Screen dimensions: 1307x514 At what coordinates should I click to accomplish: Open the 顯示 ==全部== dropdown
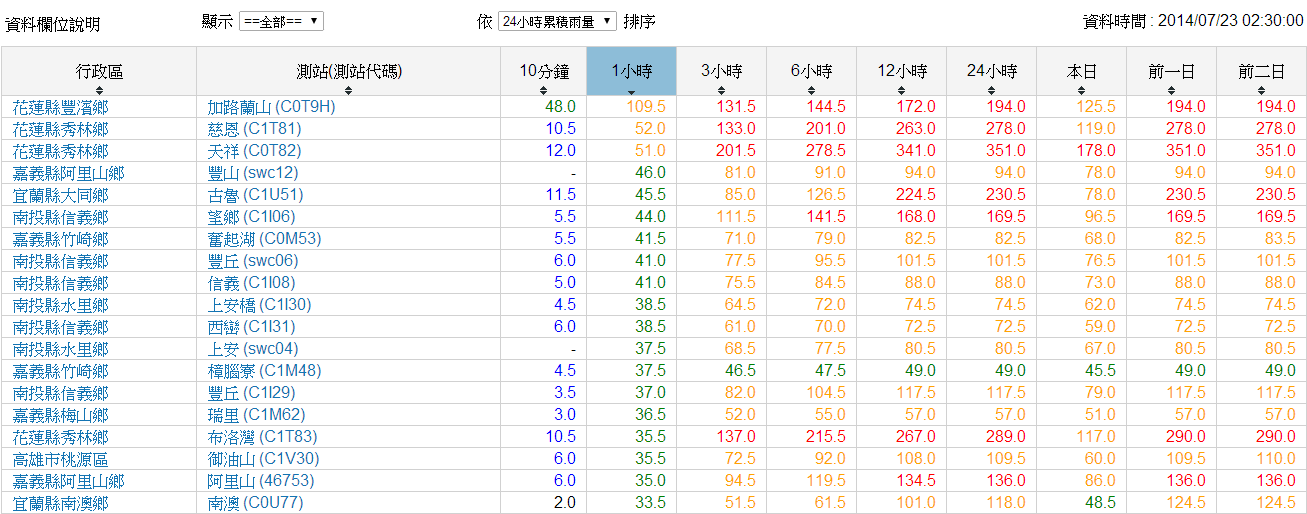[281, 21]
